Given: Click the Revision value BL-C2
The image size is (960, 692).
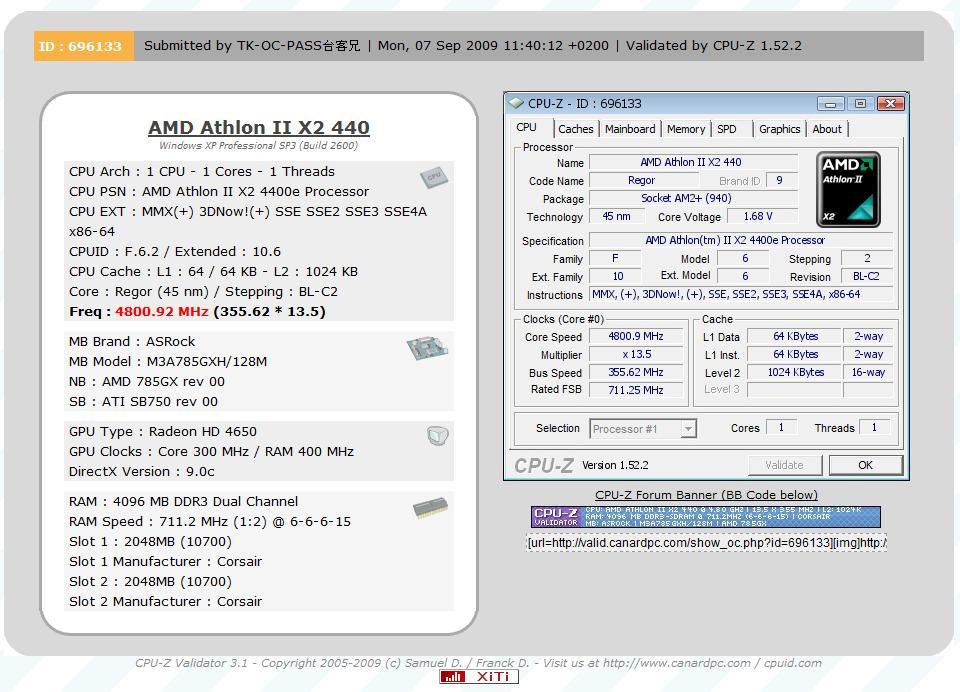Looking at the screenshot, I should [x=866, y=276].
